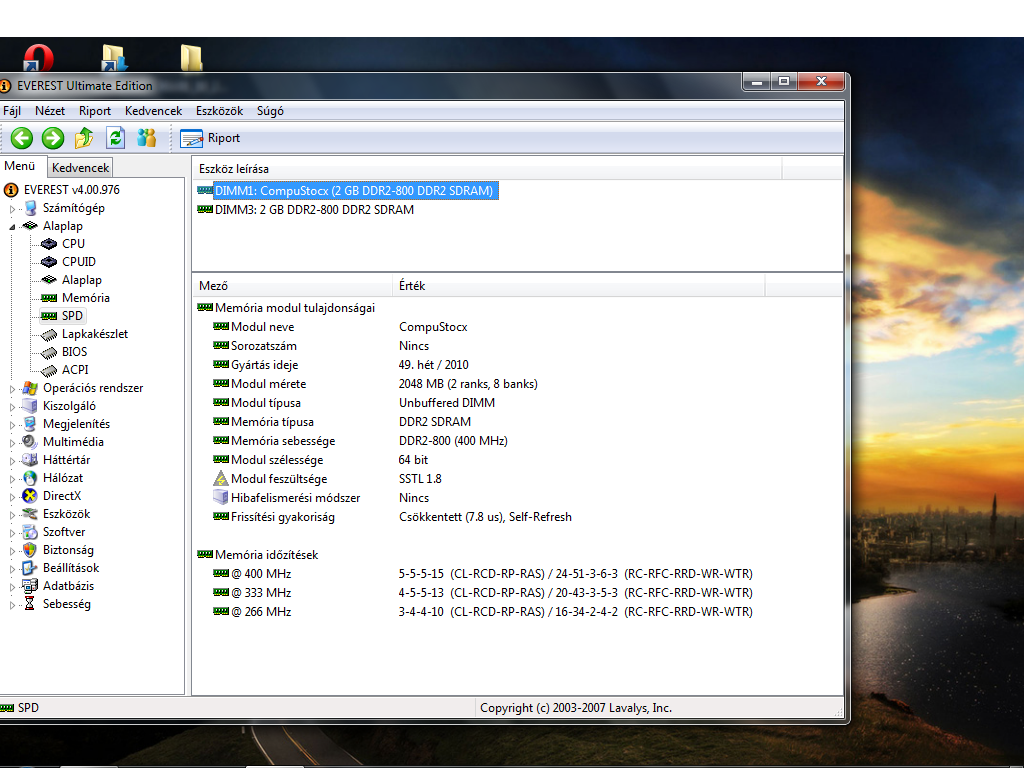This screenshot has width=1024, height=768.
Task: Click the Beállítások config icon
Action: (30, 568)
